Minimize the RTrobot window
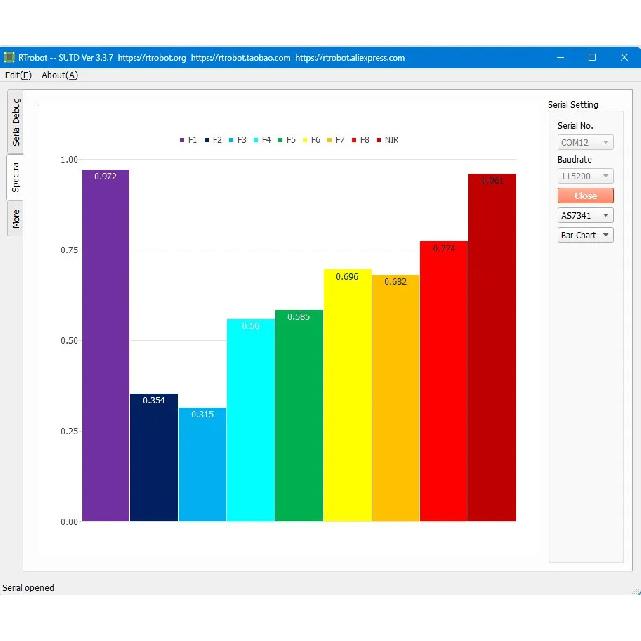This screenshot has width=641, height=641. (x=561, y=58)
